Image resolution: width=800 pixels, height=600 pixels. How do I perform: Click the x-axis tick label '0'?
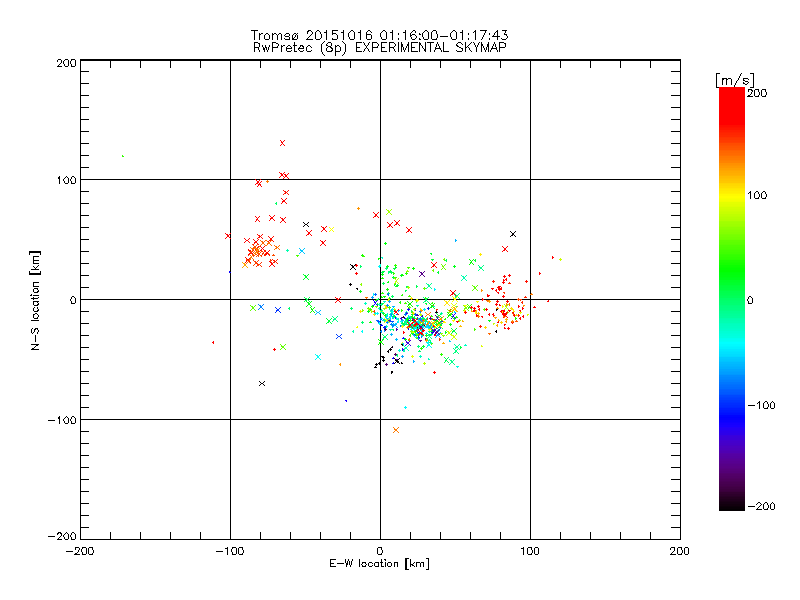point(380,551)
